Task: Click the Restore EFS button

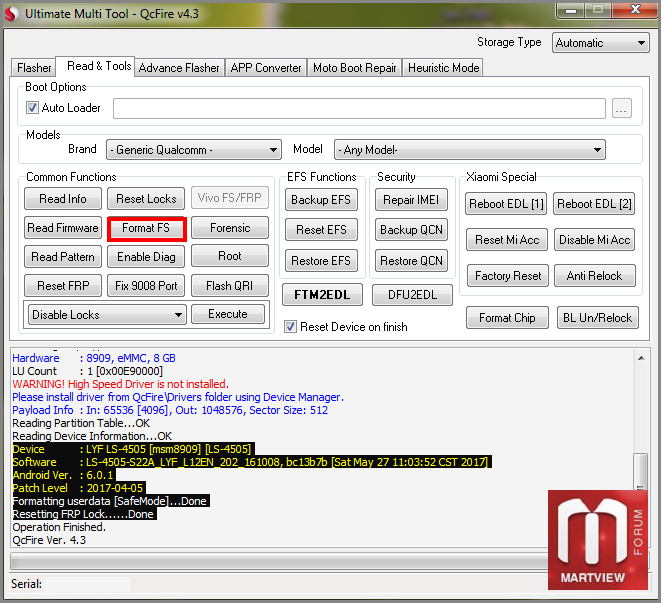Action: coord(321,261)
